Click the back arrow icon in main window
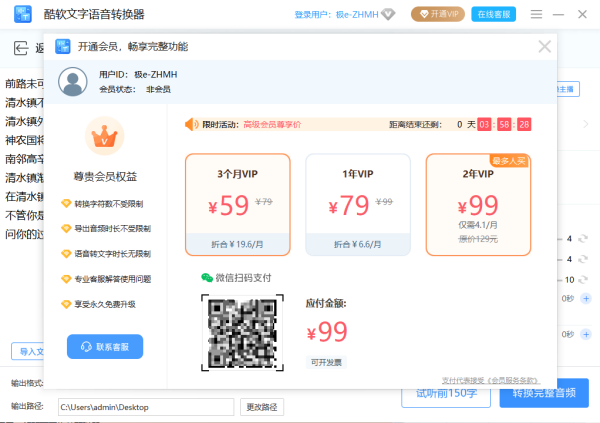Screen dimensions: 600x423 point(21,48)
